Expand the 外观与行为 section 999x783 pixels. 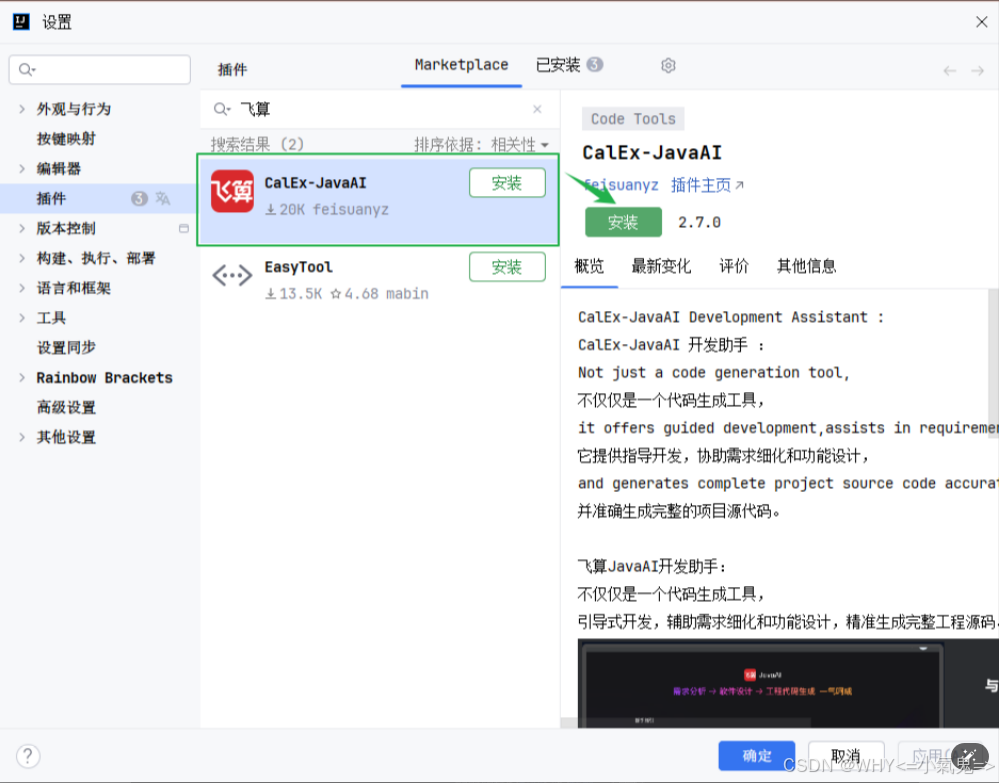coord(22,109)
